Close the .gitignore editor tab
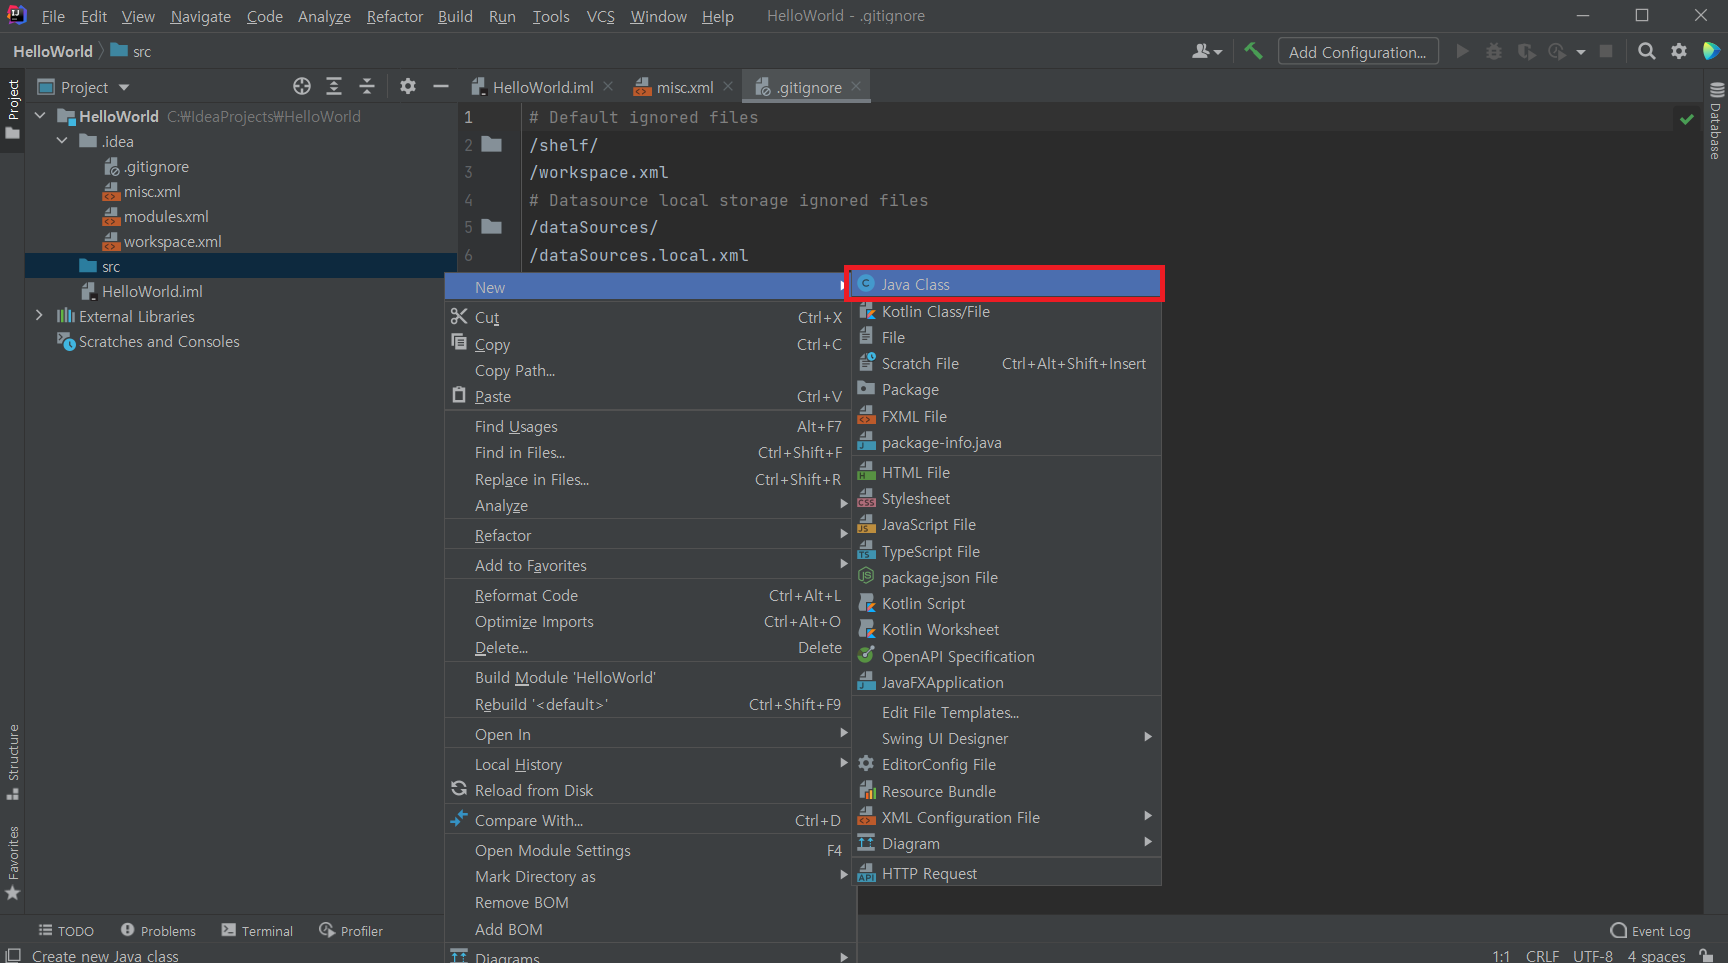Image resolution: width=1728 pixels, height=963 pixels. (856, 87)
